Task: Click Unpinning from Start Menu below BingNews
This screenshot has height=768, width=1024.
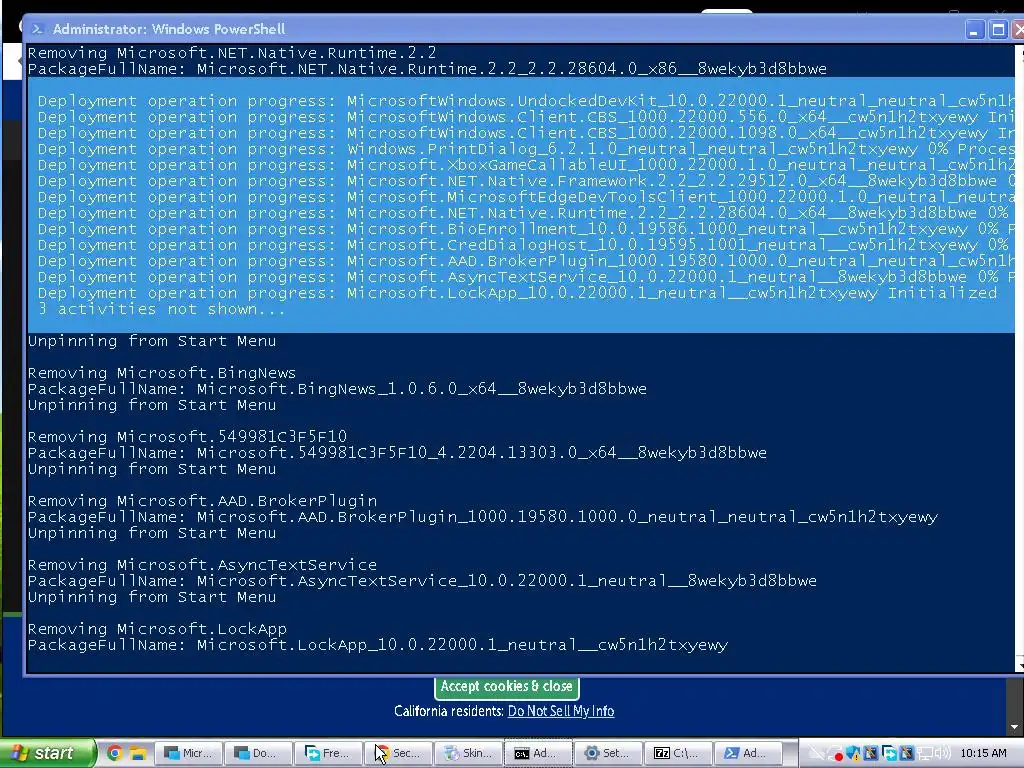Action: tap(152, 405)
